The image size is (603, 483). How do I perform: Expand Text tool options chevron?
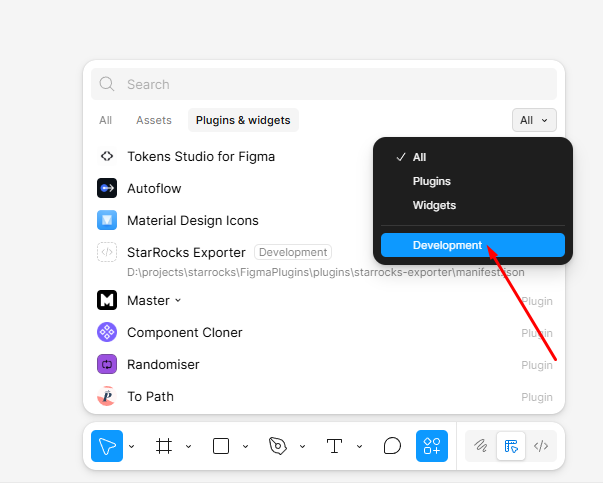tap(359, 446)
